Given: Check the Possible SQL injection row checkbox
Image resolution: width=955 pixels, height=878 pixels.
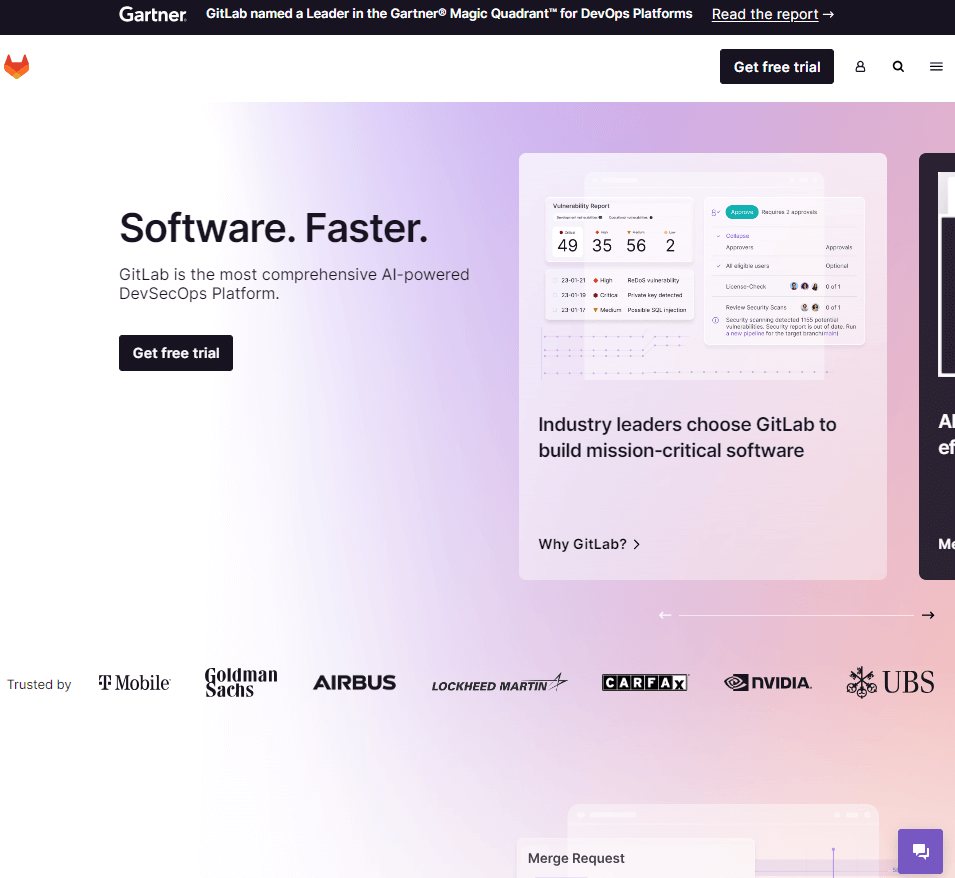Looking at the screenshot, I should [554, 308].
